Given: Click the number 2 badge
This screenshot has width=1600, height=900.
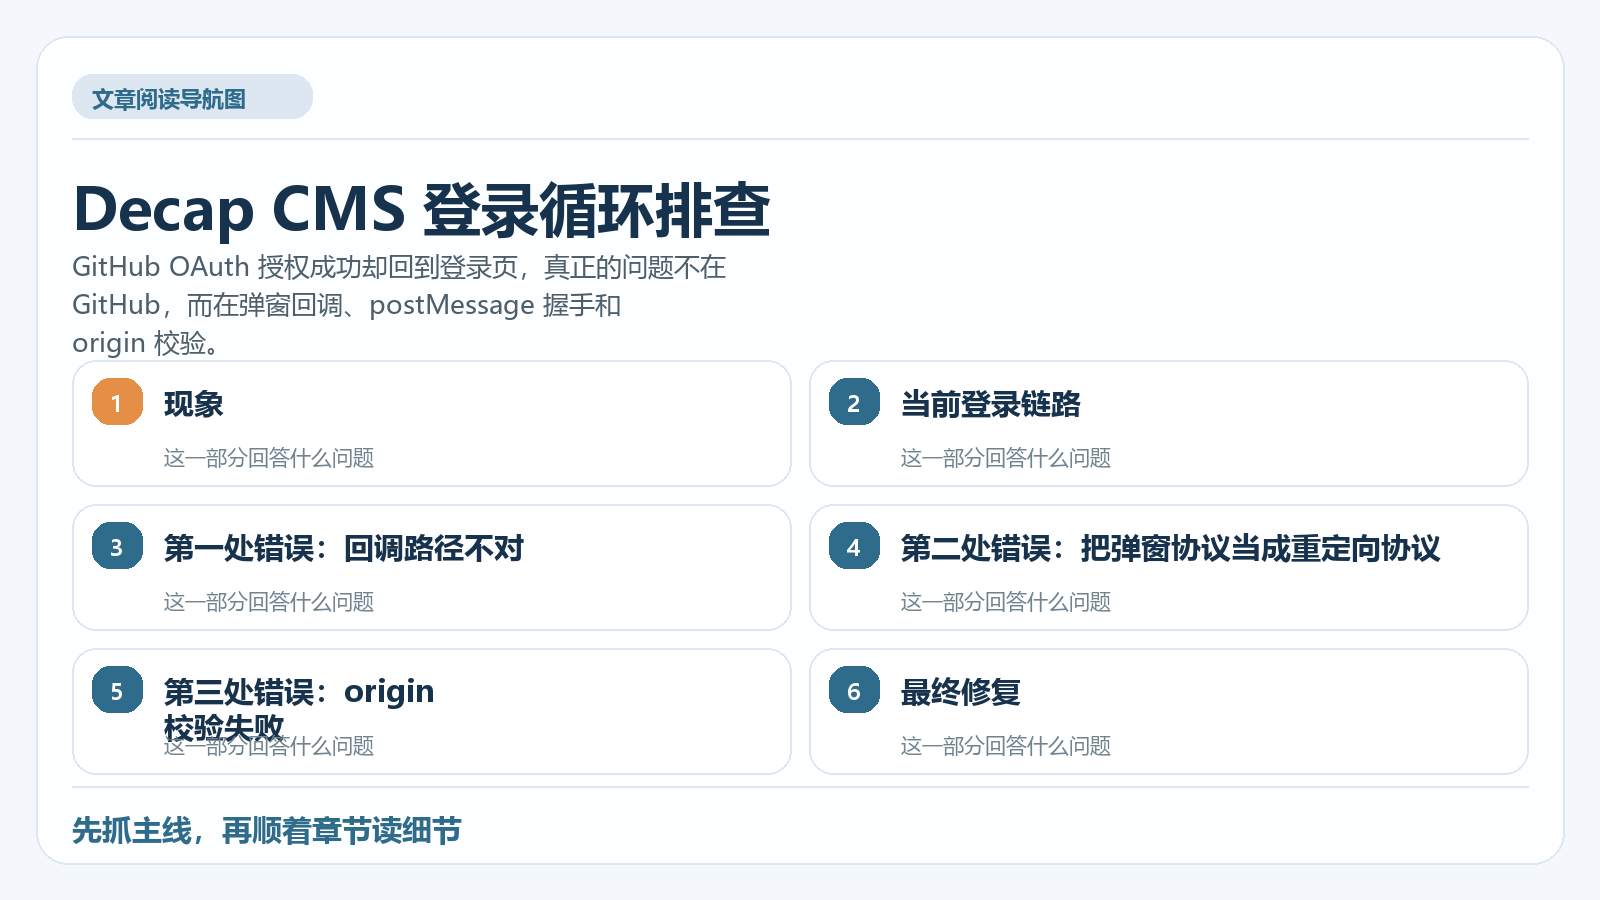Looking at the screenshot, I should point(854,402).
